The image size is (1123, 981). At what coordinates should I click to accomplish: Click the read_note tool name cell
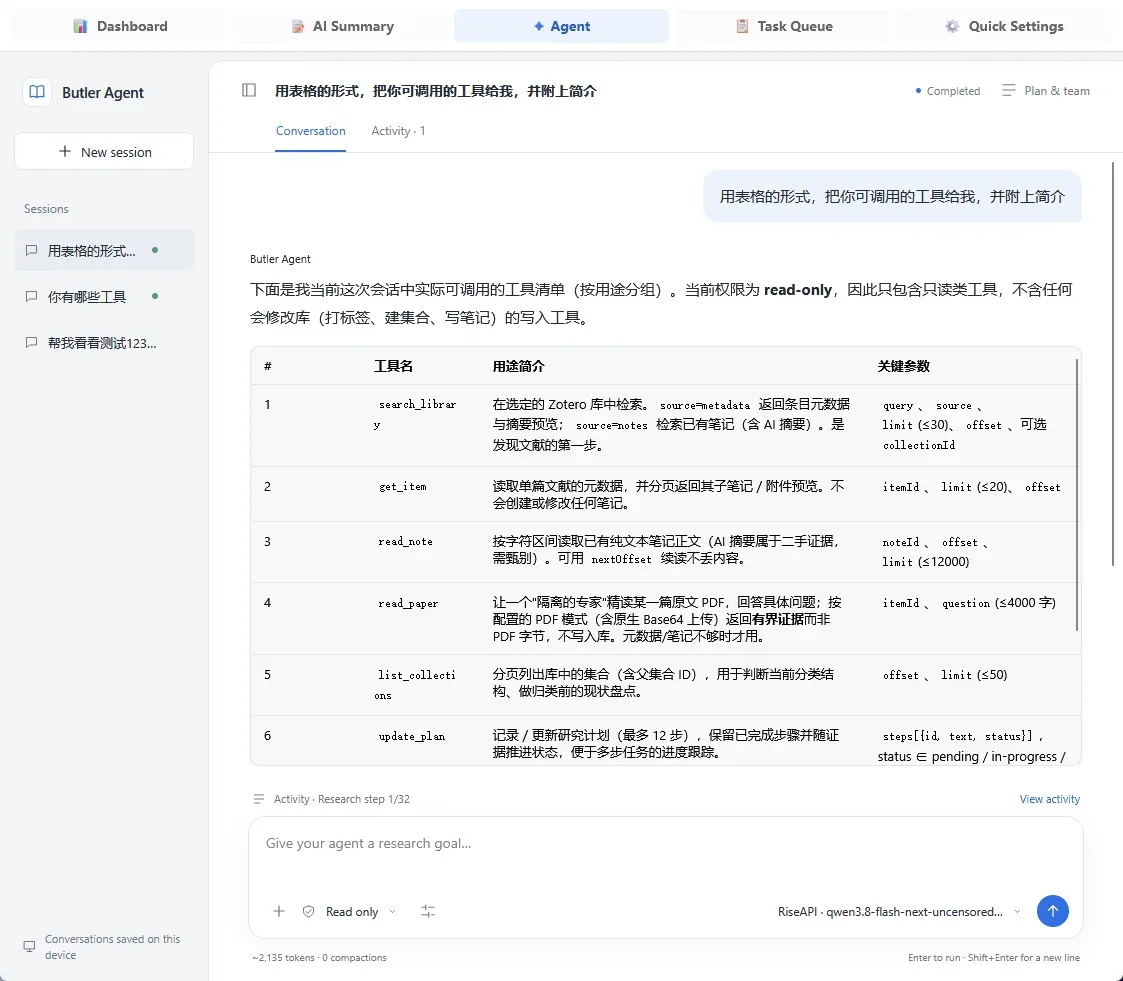point(405,542)
